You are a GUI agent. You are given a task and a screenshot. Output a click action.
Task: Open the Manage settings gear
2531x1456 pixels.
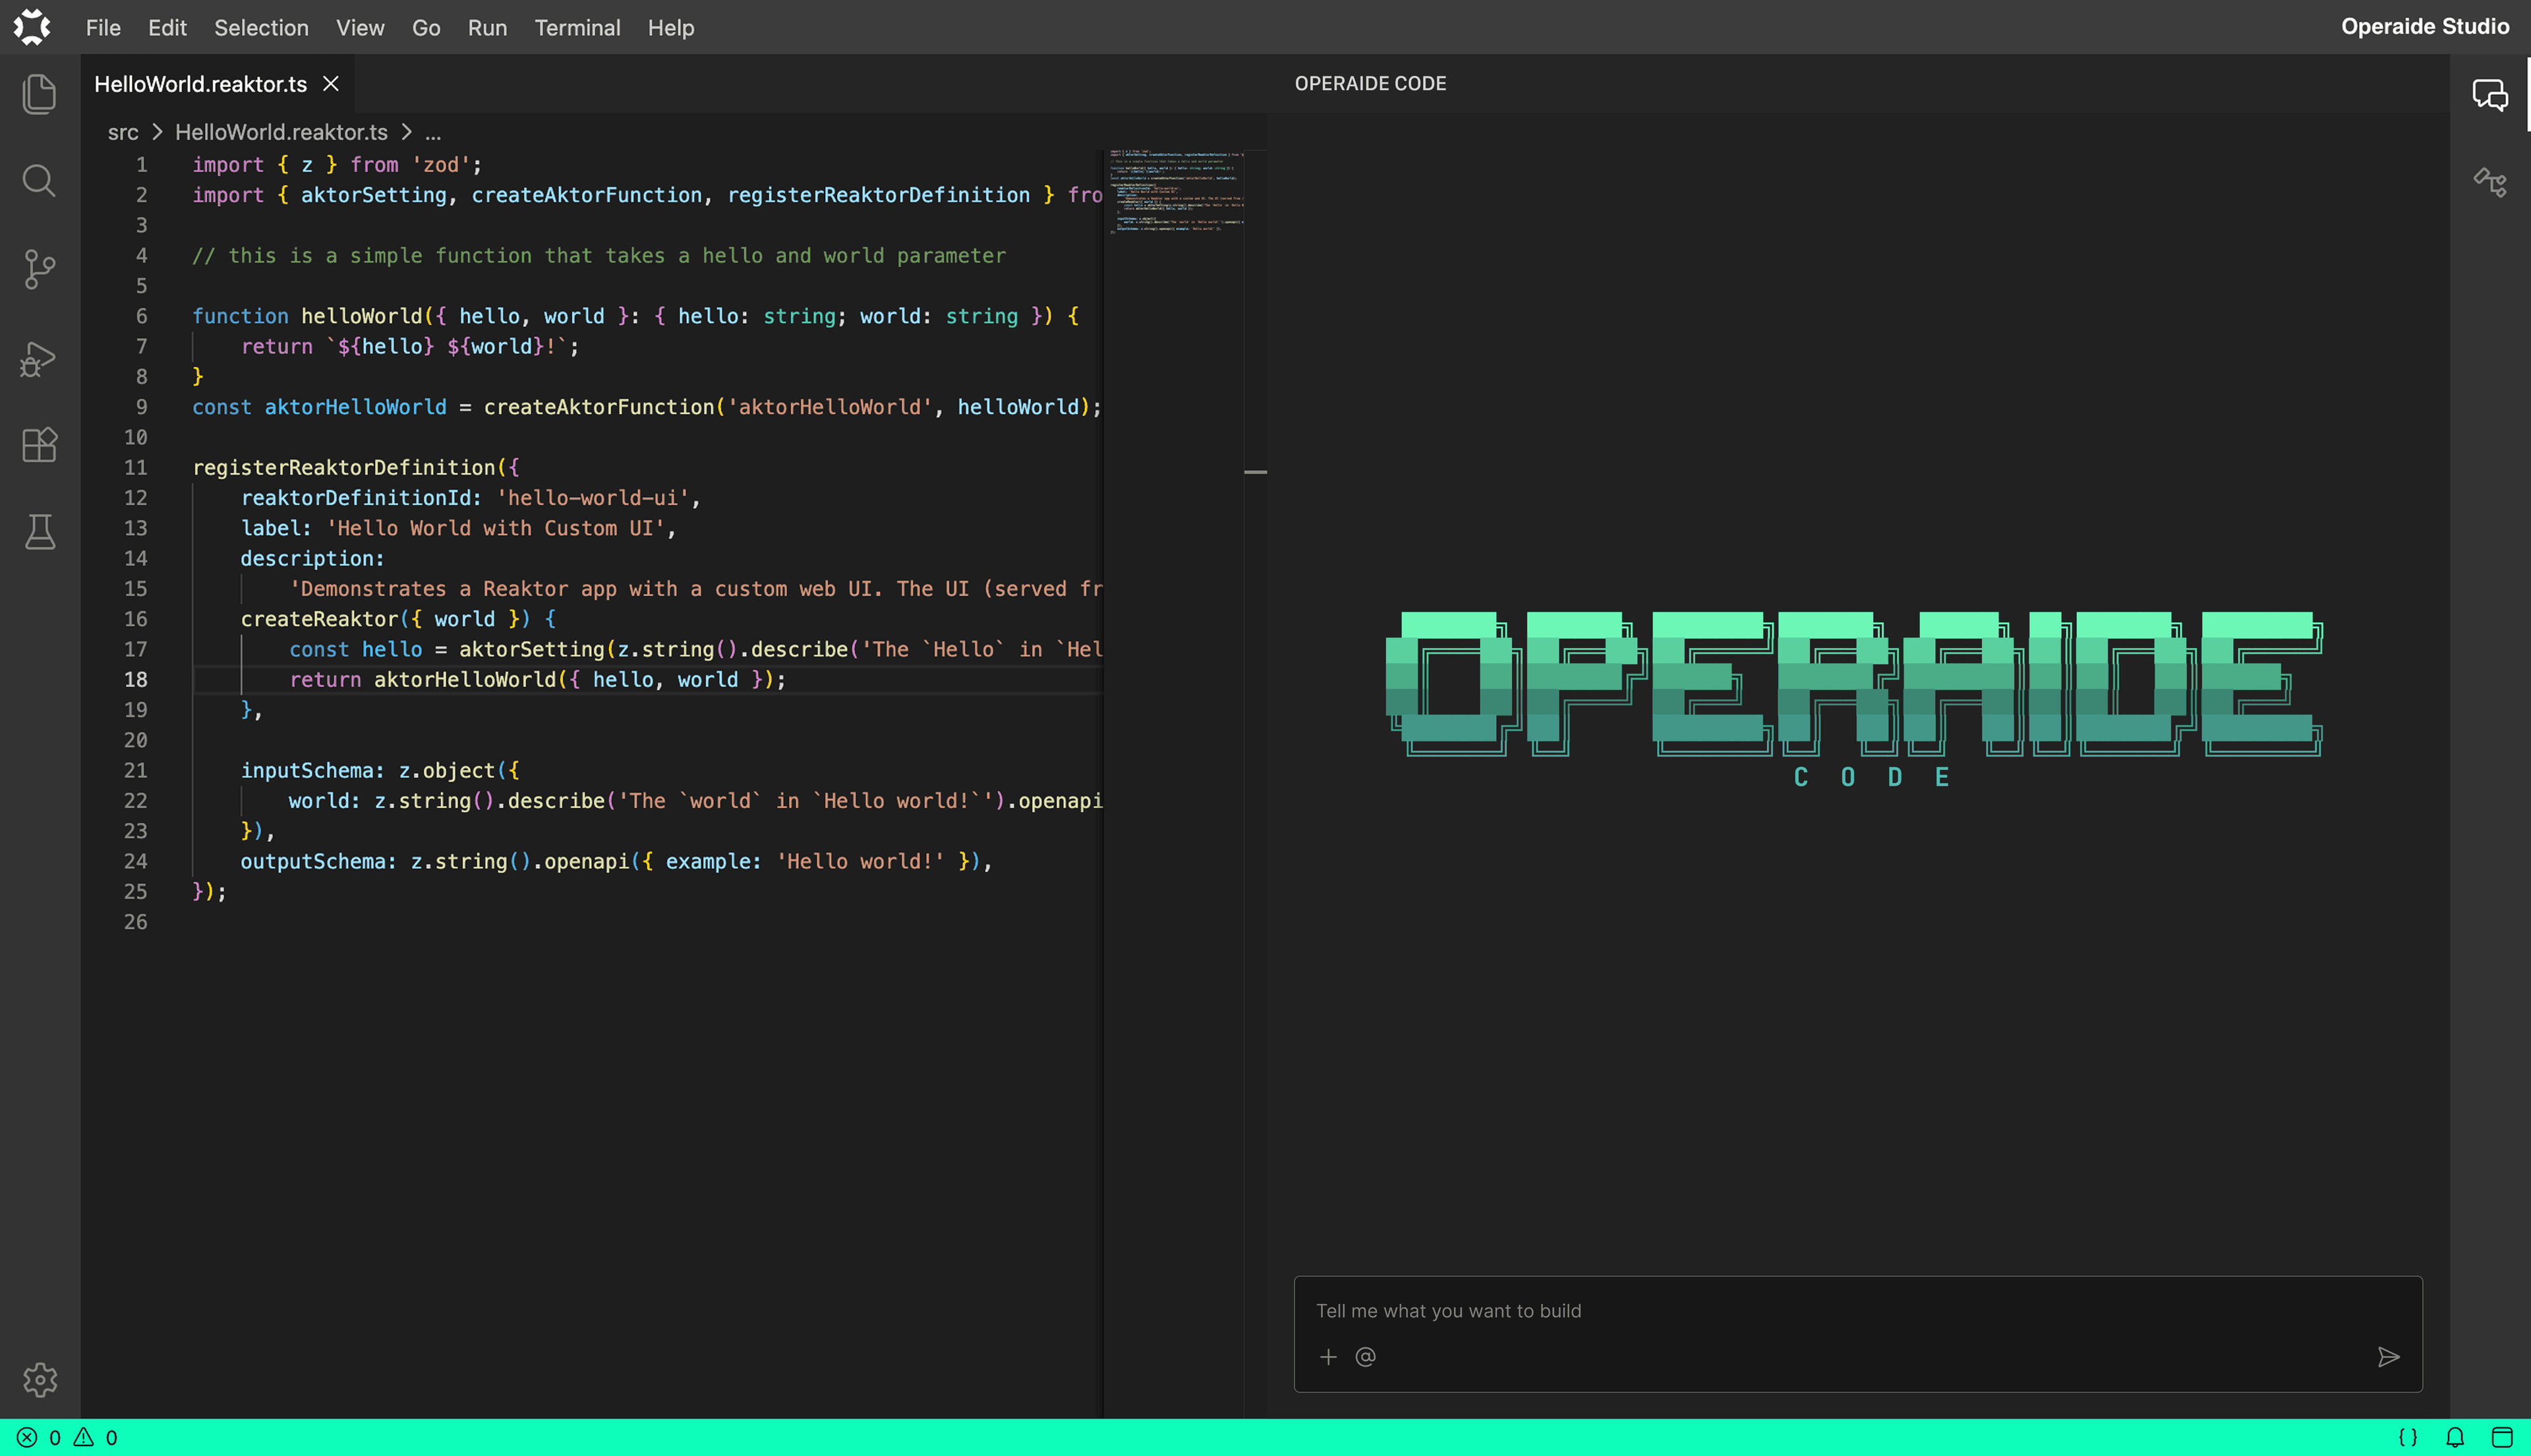39,1380
